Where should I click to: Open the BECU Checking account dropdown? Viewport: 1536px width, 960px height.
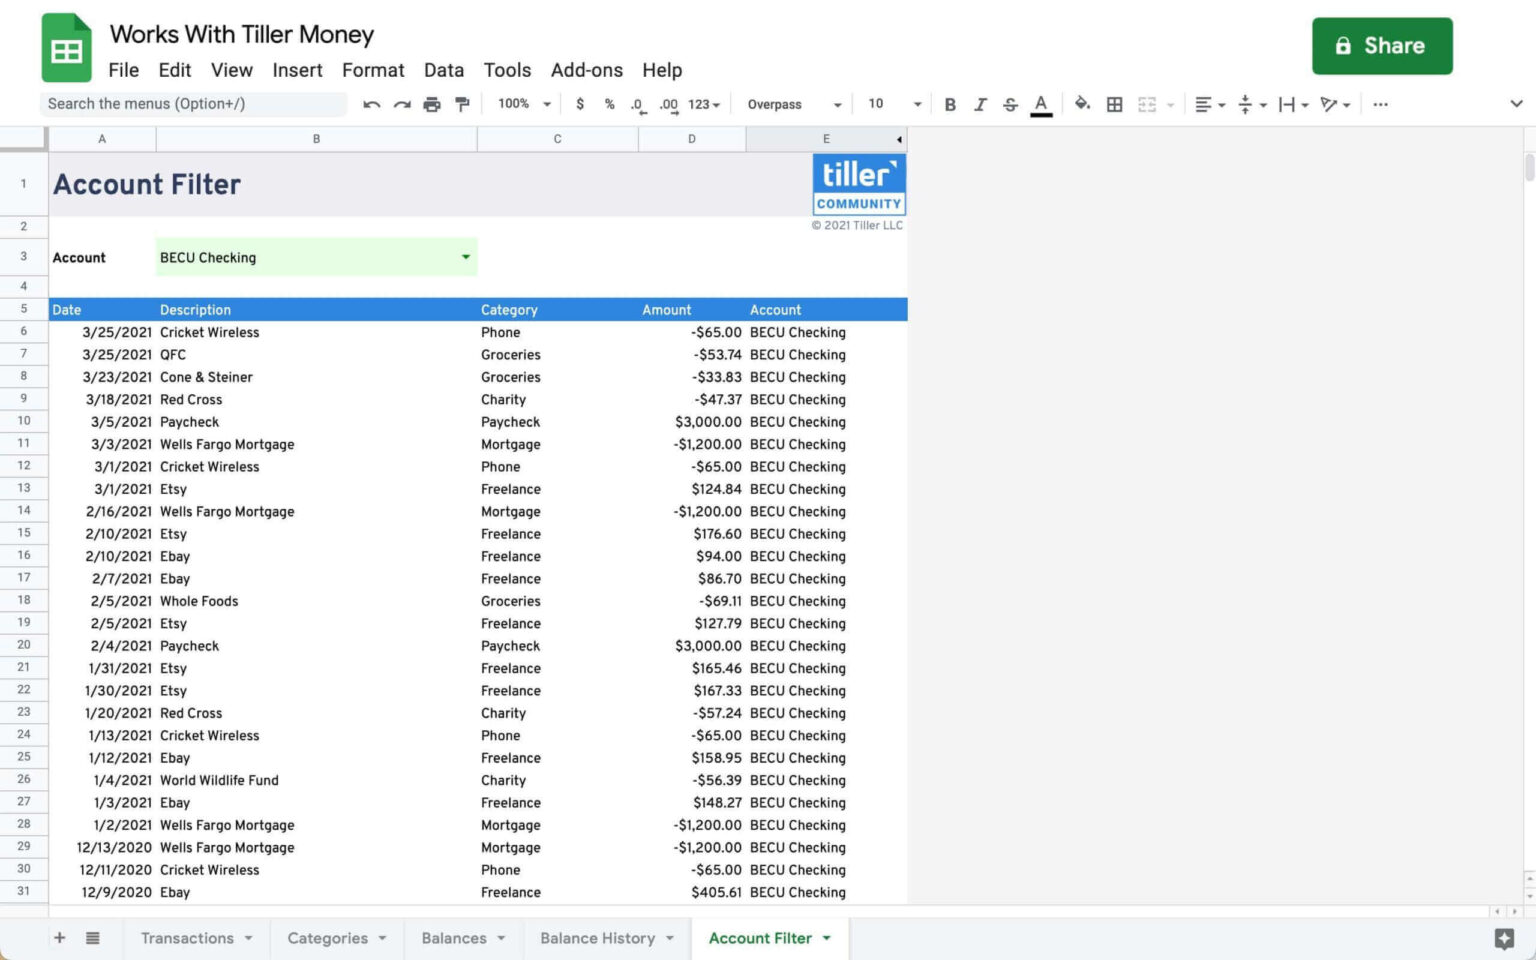pos(464,257)
